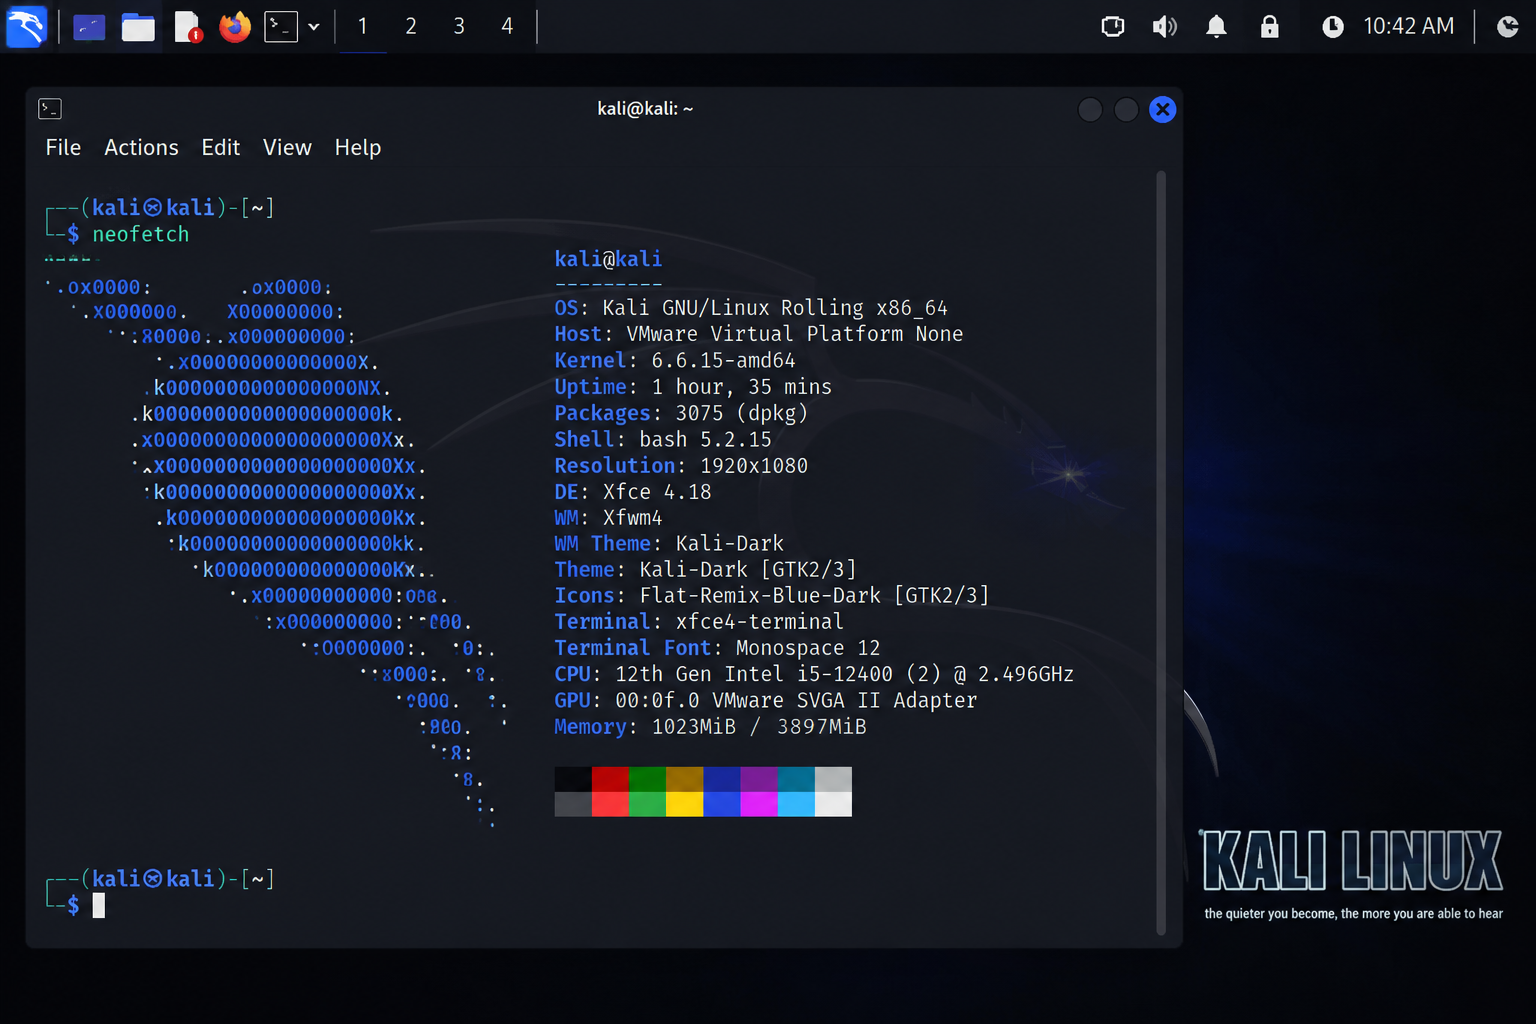Expand the terminal launcher dropdown arrow
1536x1024 pixels.
click(314, 27)
